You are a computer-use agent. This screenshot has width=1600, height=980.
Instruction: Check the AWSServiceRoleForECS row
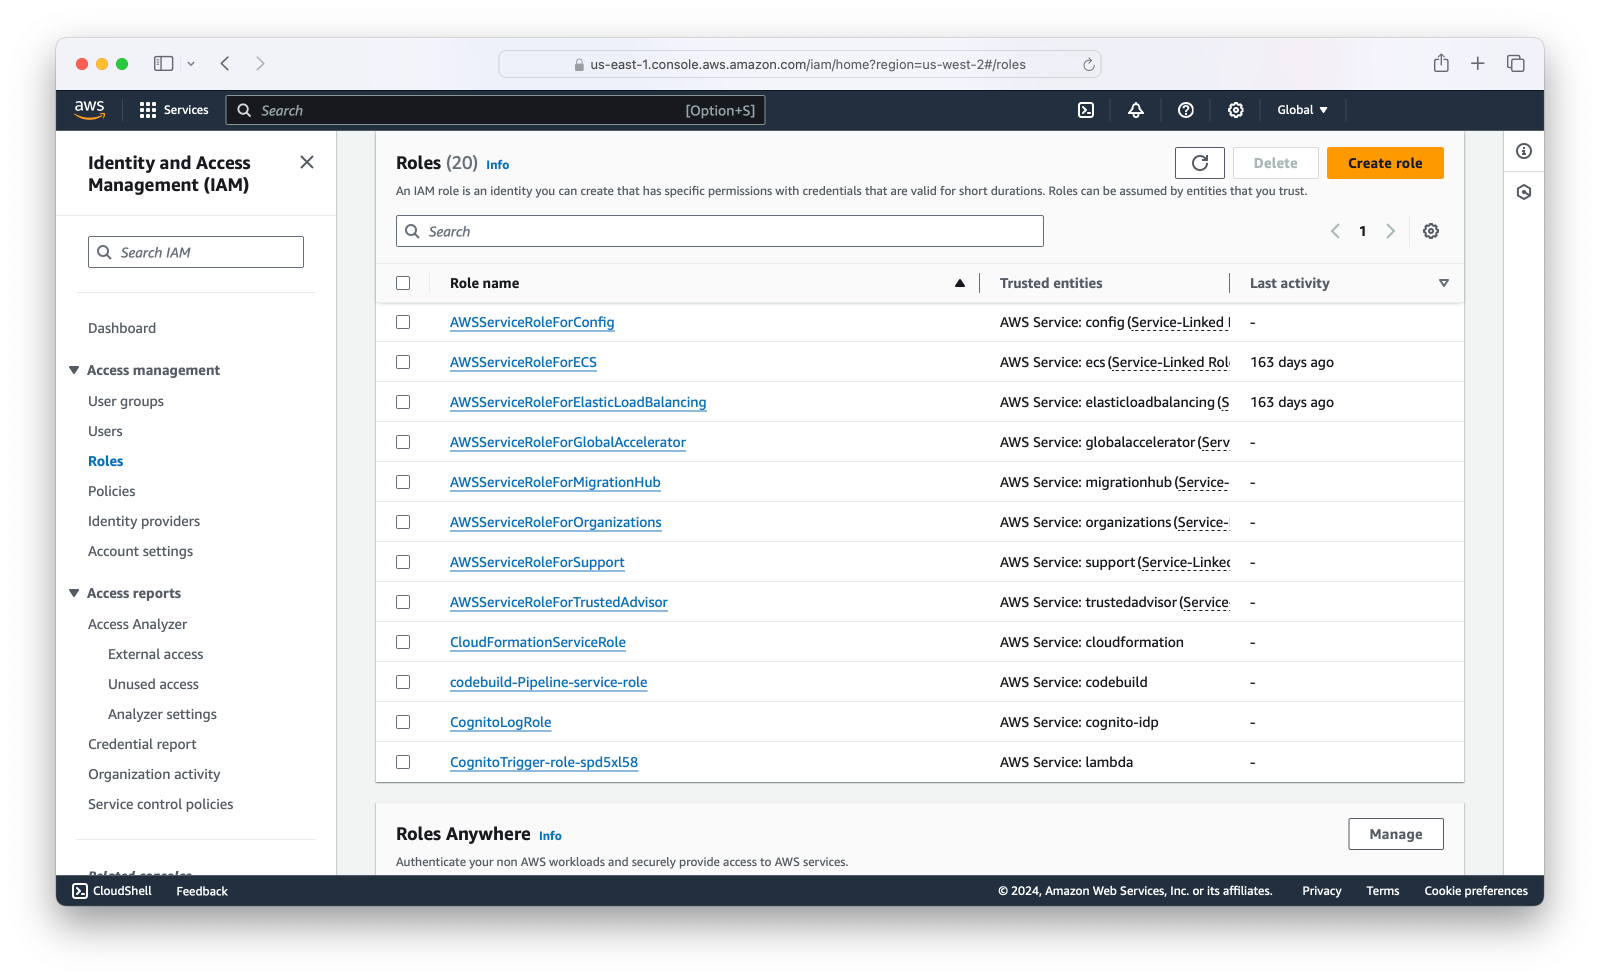(403, 362)
